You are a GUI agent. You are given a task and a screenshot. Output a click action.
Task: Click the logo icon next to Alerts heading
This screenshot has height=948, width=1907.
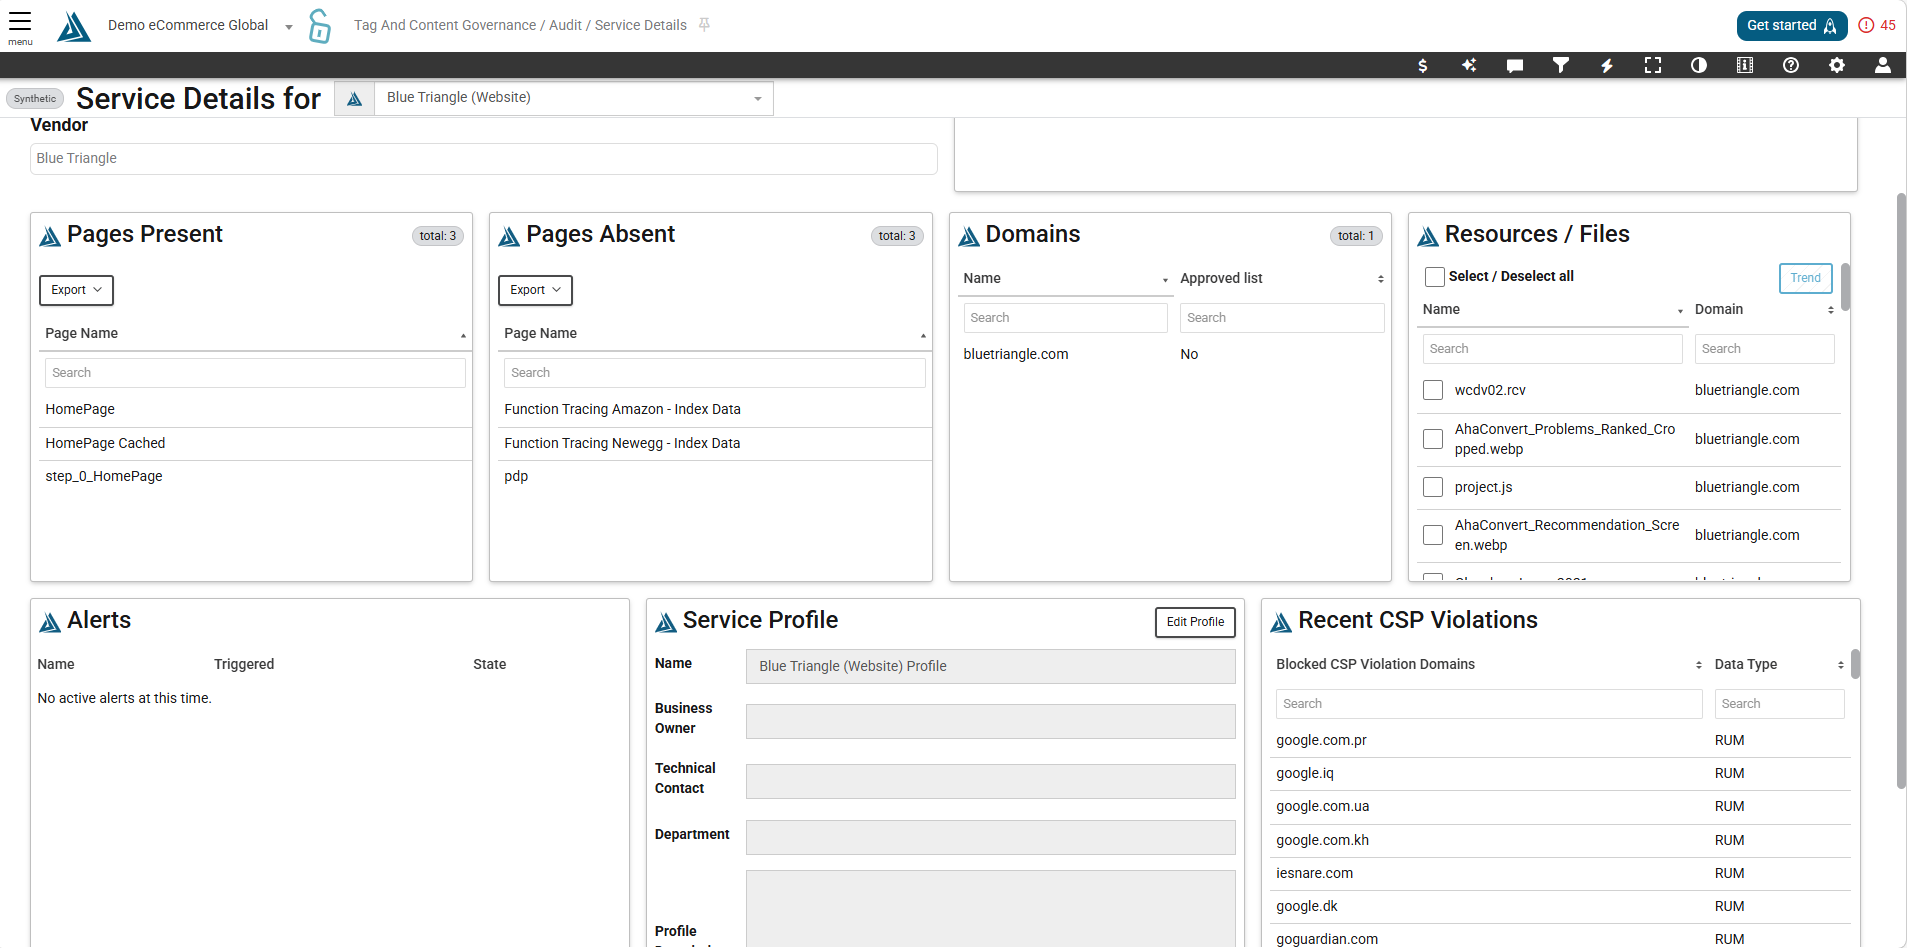point(50,622)
